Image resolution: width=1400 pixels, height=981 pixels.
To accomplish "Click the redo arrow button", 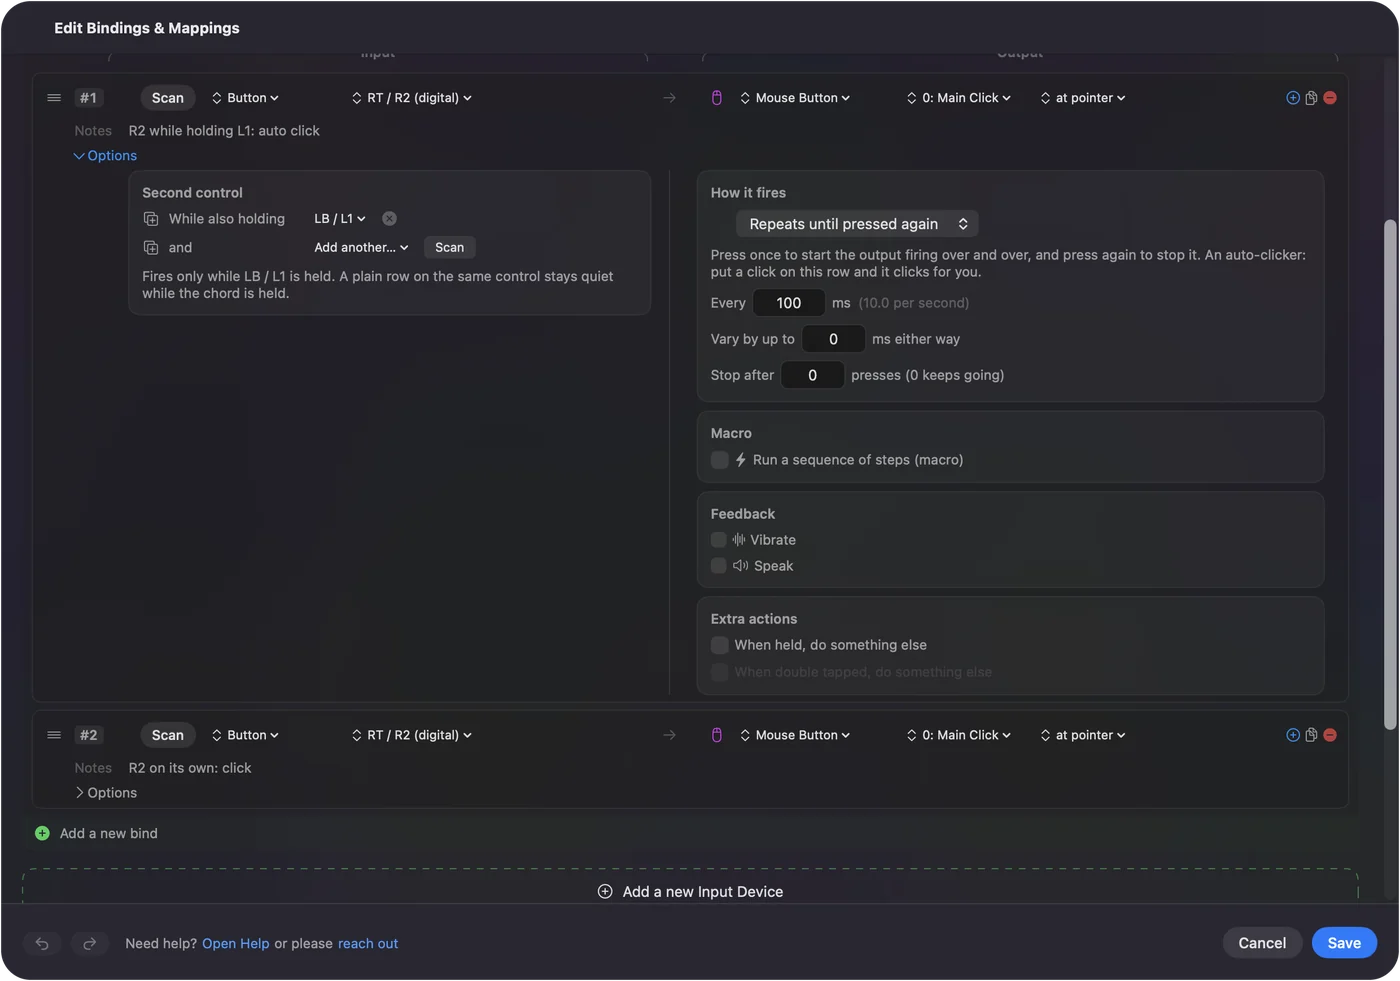I will click(x=89, y=943).
